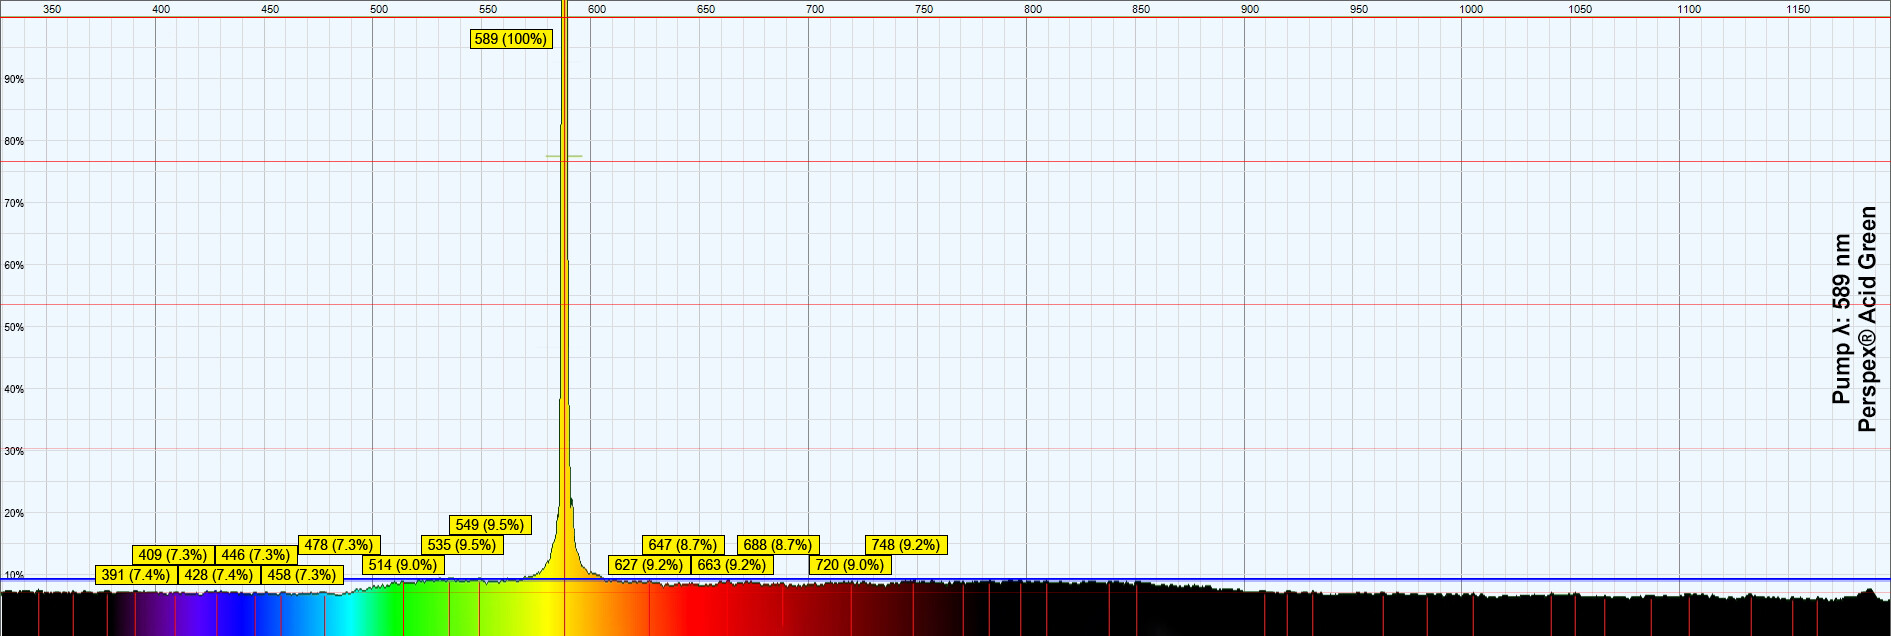Screen dimensions: 1891x636
Task: Click the green half-maximum width marker on the peak
Action: (564, 156)
